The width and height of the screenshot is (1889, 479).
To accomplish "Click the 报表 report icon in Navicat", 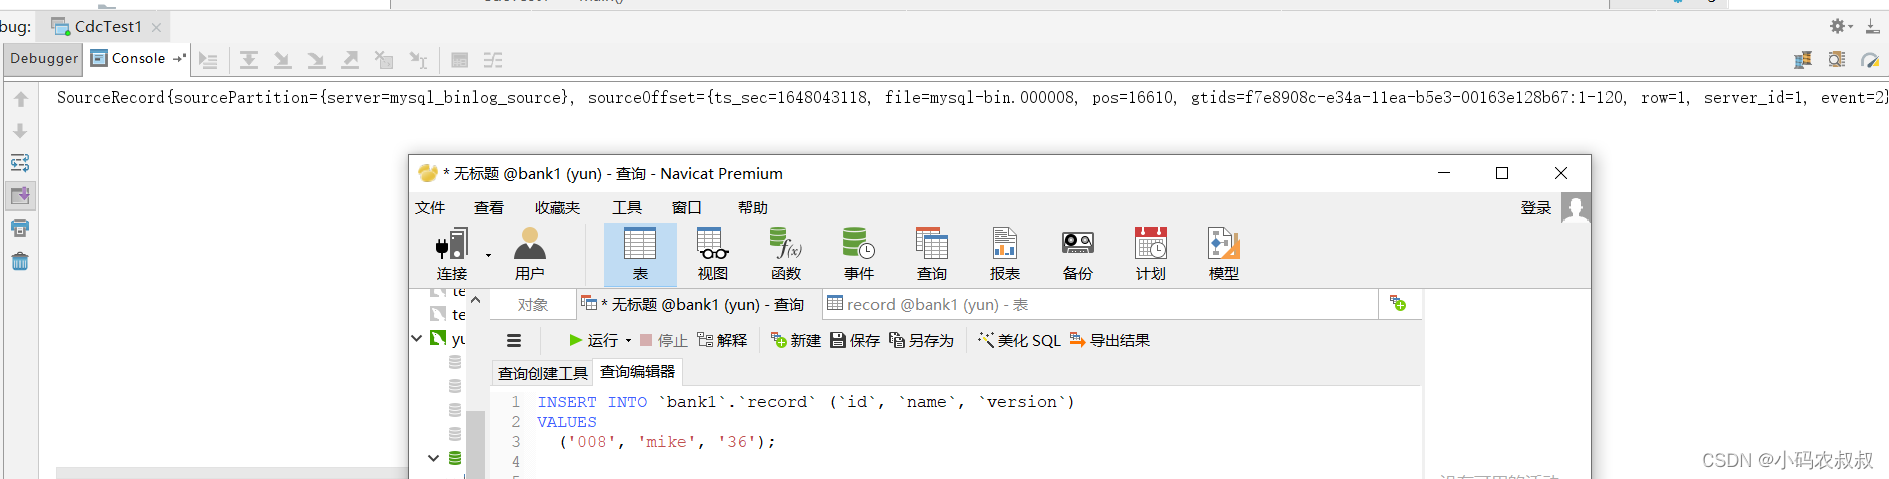I will click(x=1005, y=254).
